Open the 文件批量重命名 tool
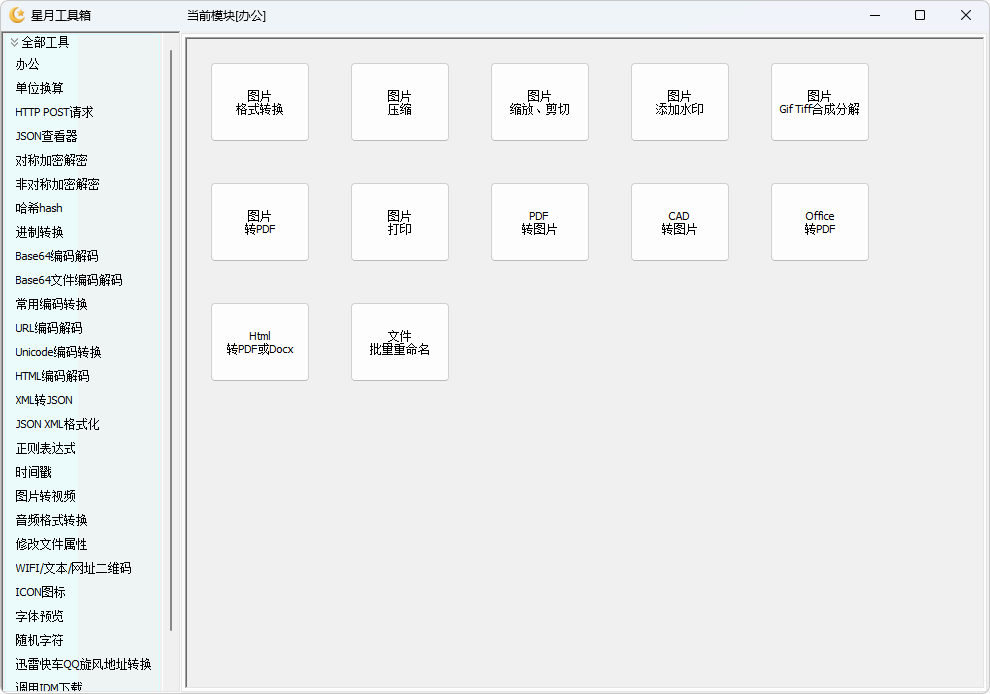This screenshot has width=990, height=694. tap(400, 342)
